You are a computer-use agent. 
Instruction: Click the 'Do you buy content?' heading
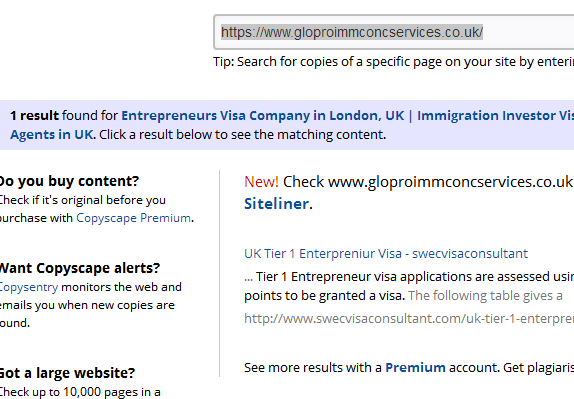point(69,181)
